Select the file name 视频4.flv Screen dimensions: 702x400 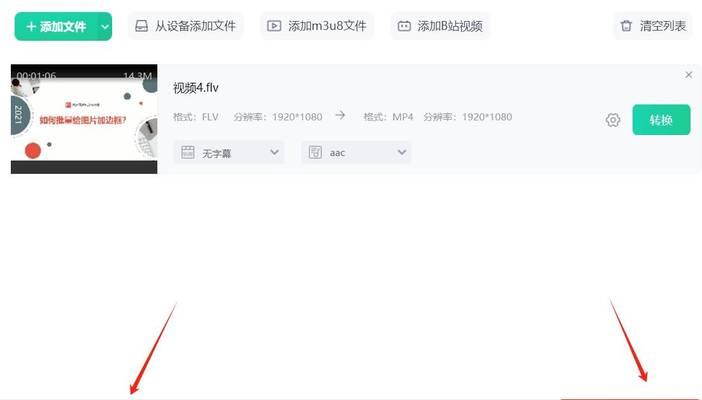click(196, 88)
